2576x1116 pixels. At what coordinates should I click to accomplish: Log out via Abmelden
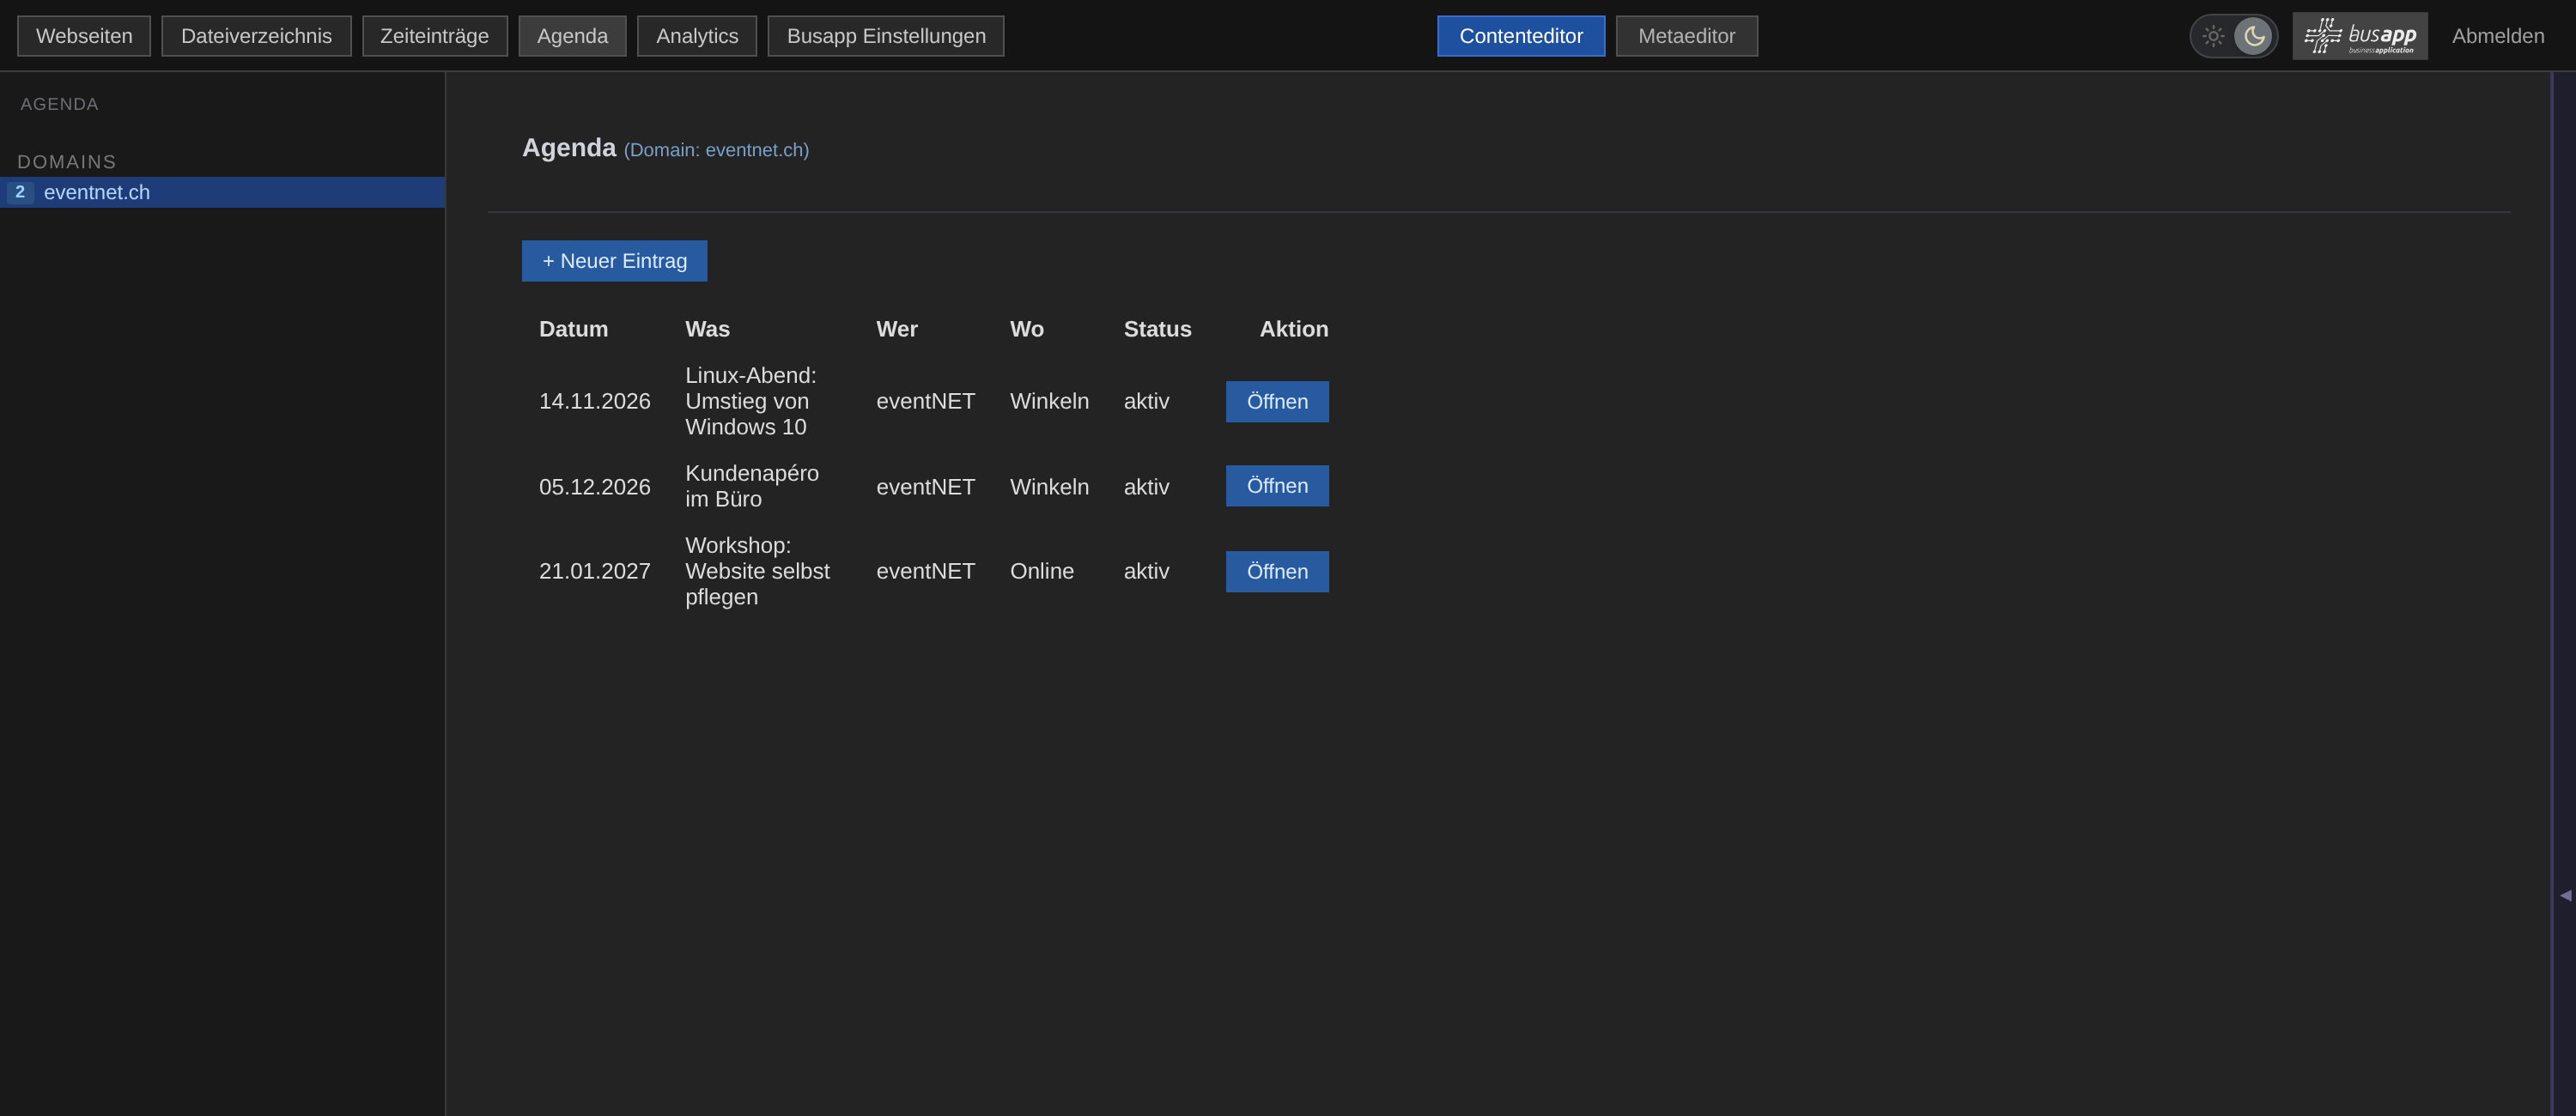[2498, 36]
